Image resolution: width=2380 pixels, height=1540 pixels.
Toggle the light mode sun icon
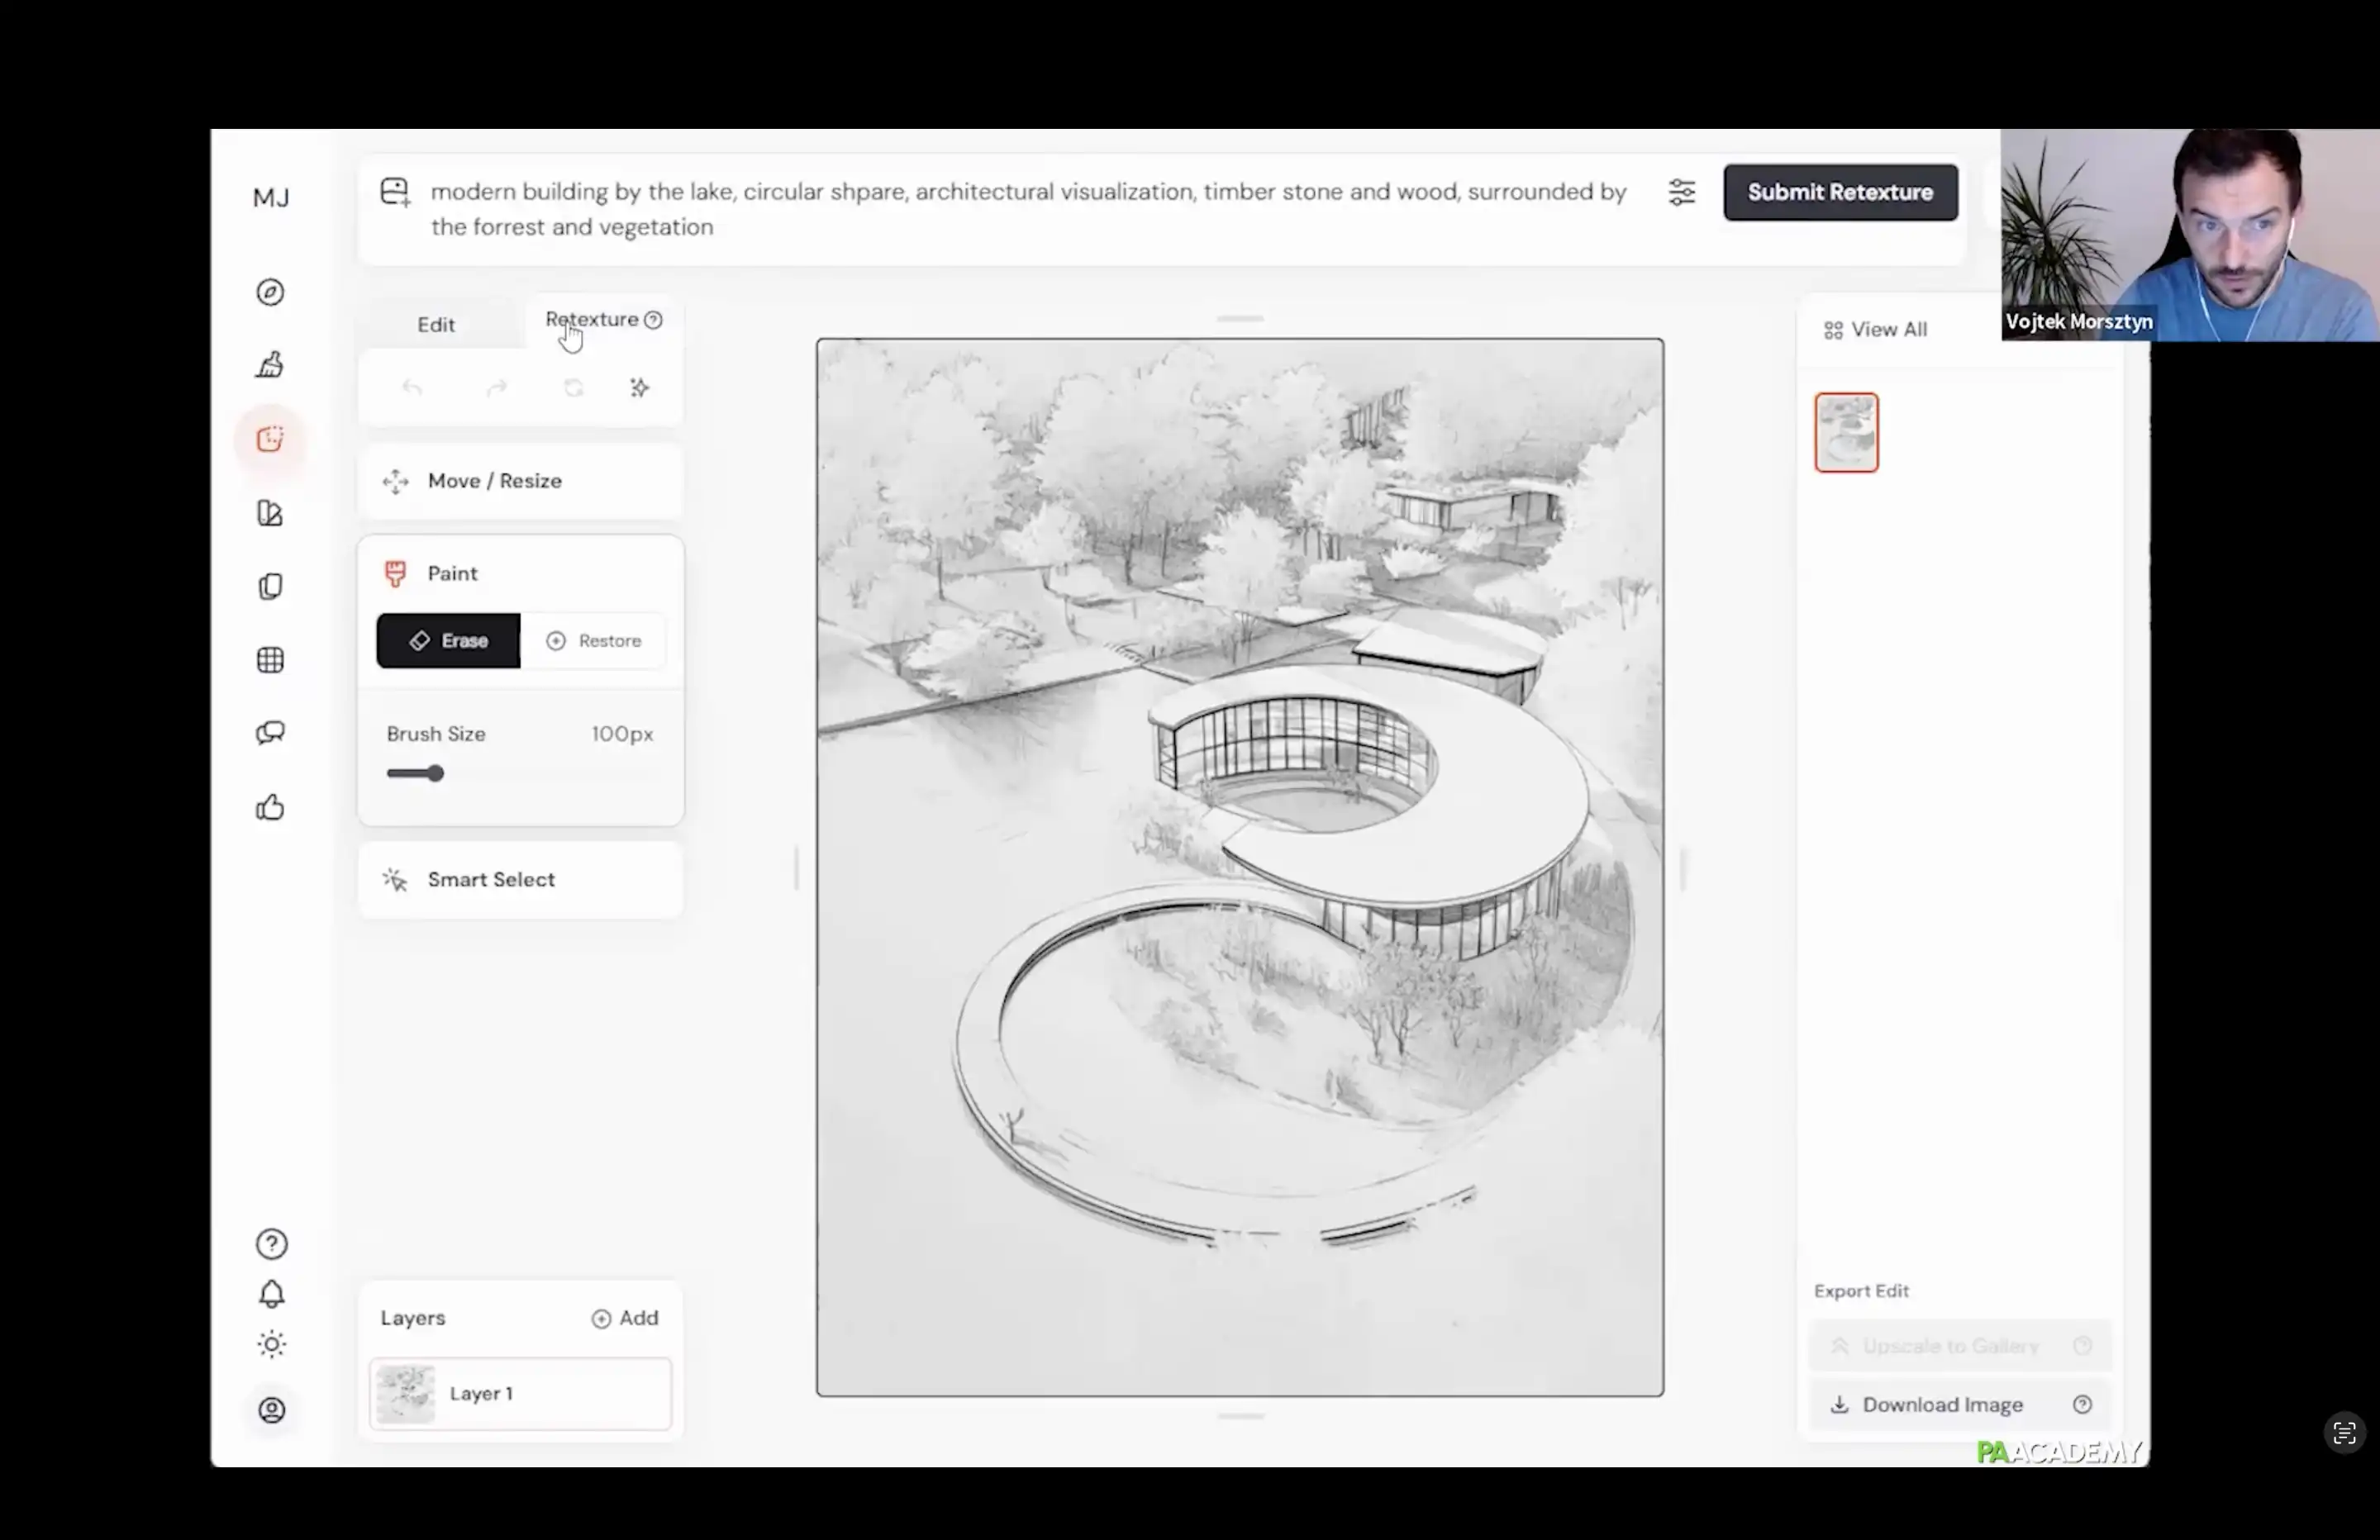[x=271, y=1344]
